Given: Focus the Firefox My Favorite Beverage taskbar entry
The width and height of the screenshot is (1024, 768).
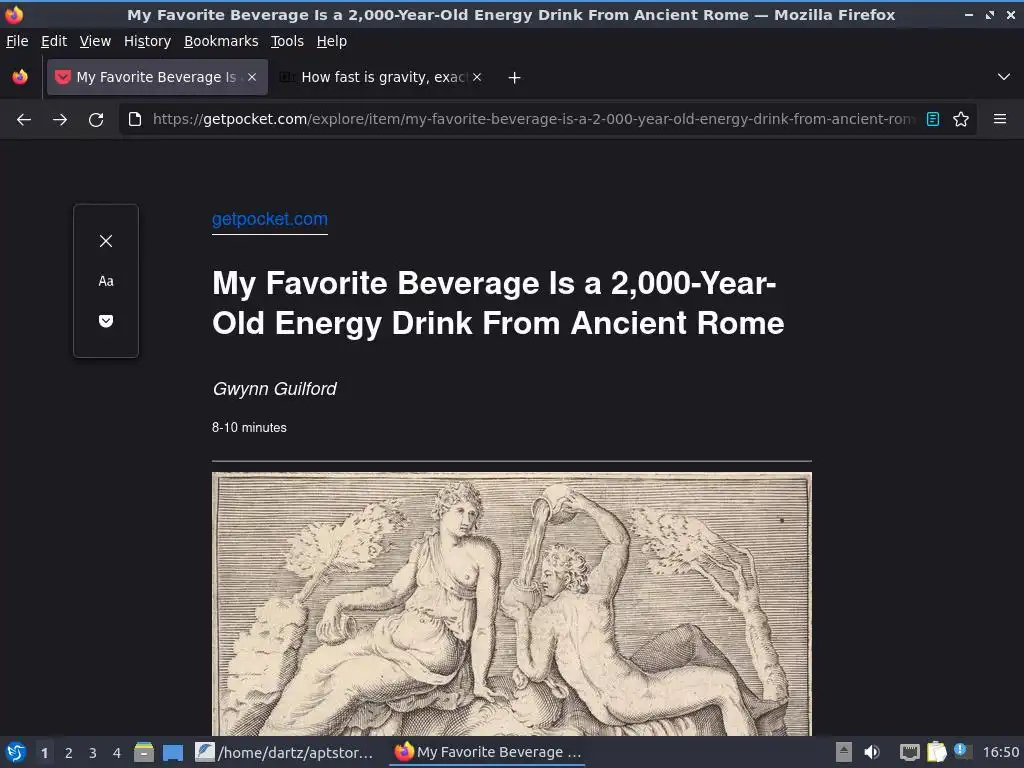Looking at the screenshot, I should tap(488, 752).
